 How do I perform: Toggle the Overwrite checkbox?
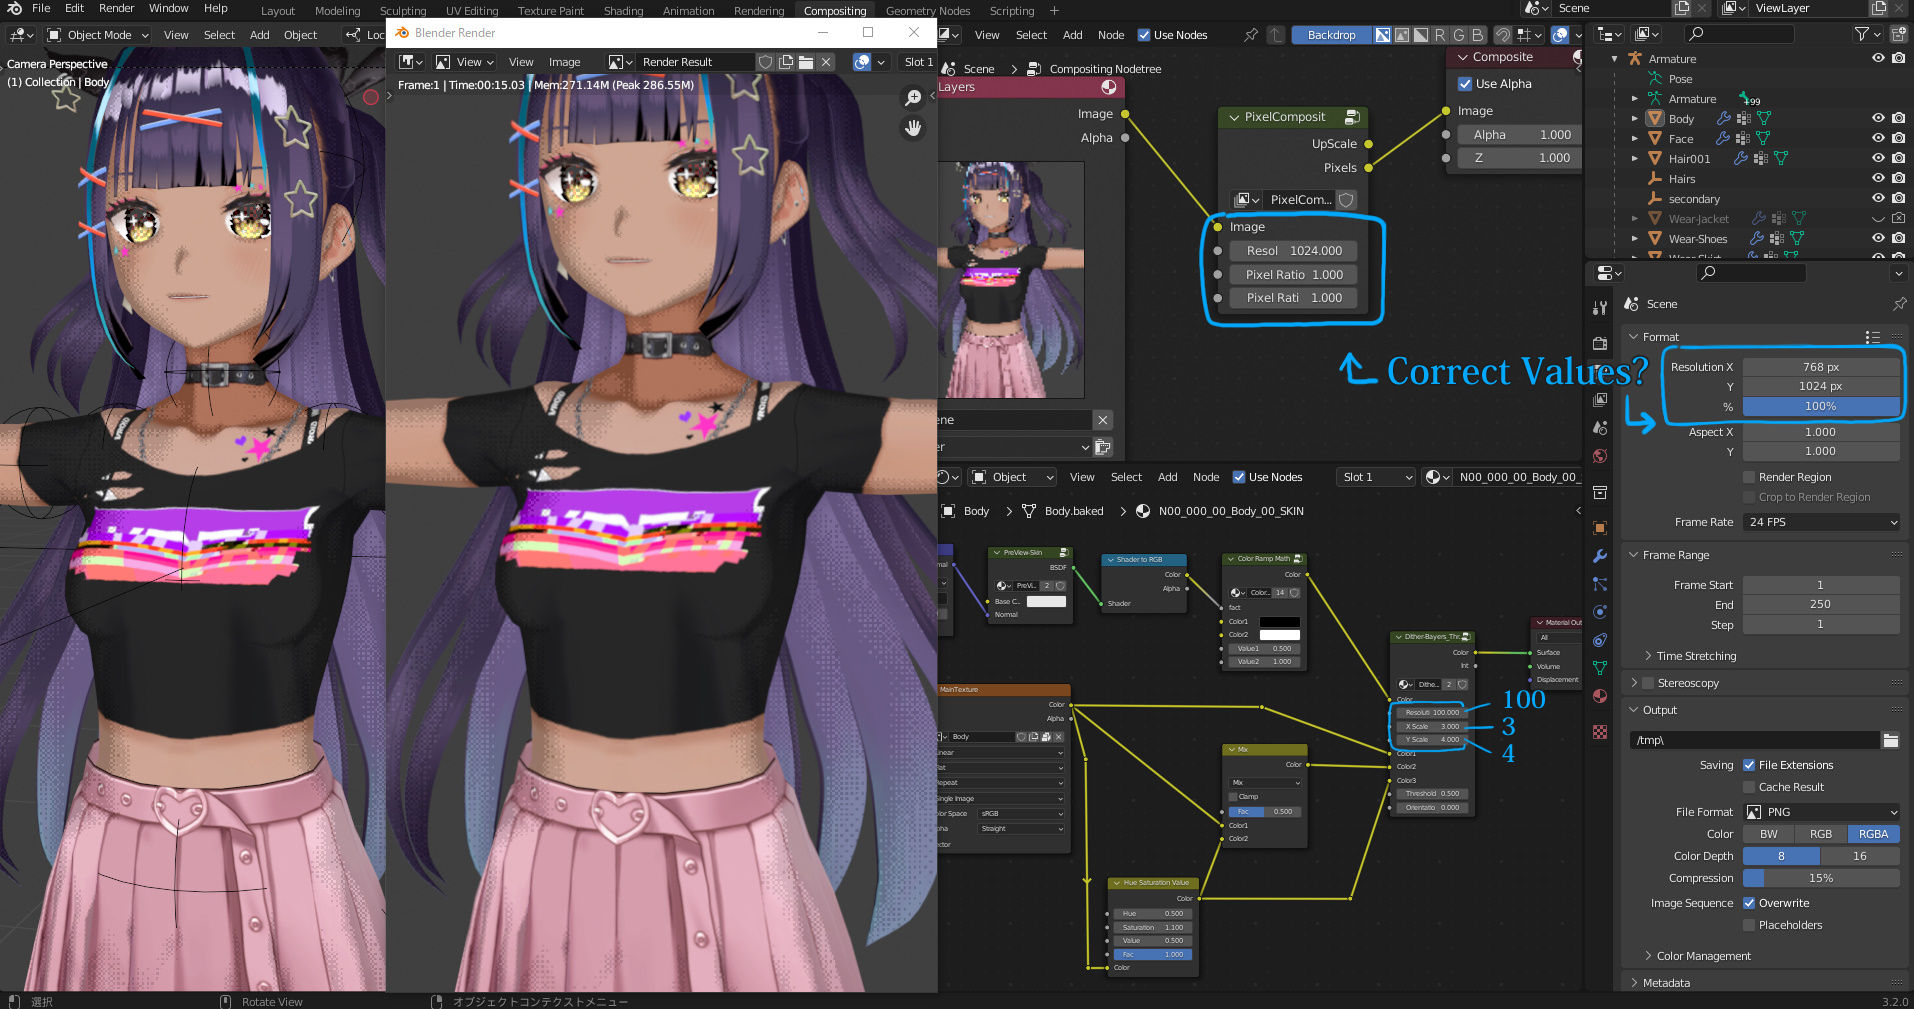1749,903
